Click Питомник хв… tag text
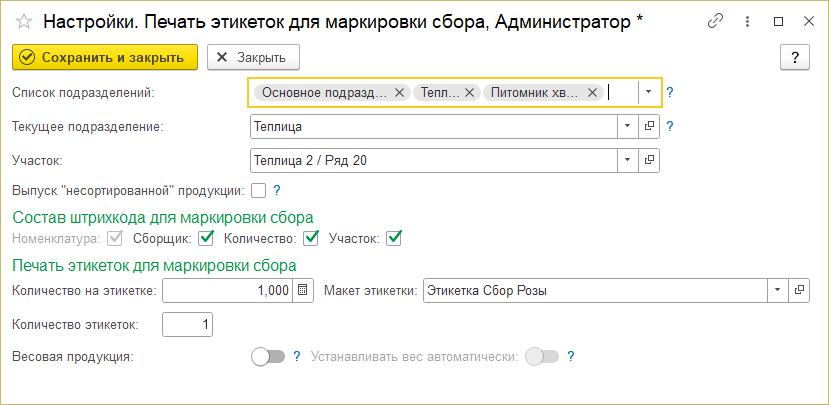This screenshot has height=405, width=829. [535, 93]
